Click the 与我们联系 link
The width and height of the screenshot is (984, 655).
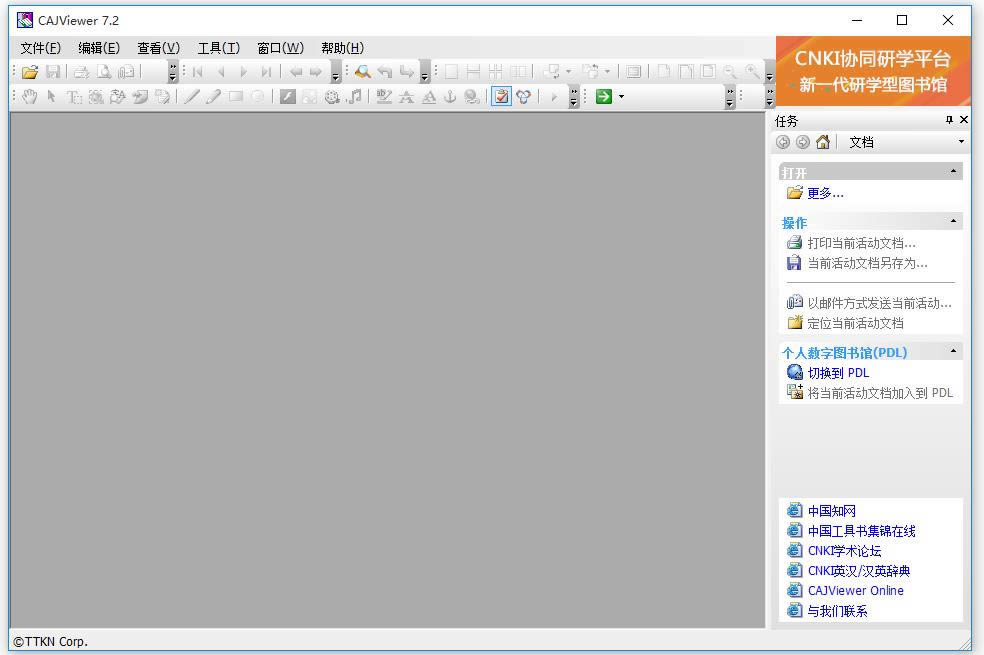click(x=837, y=611)
